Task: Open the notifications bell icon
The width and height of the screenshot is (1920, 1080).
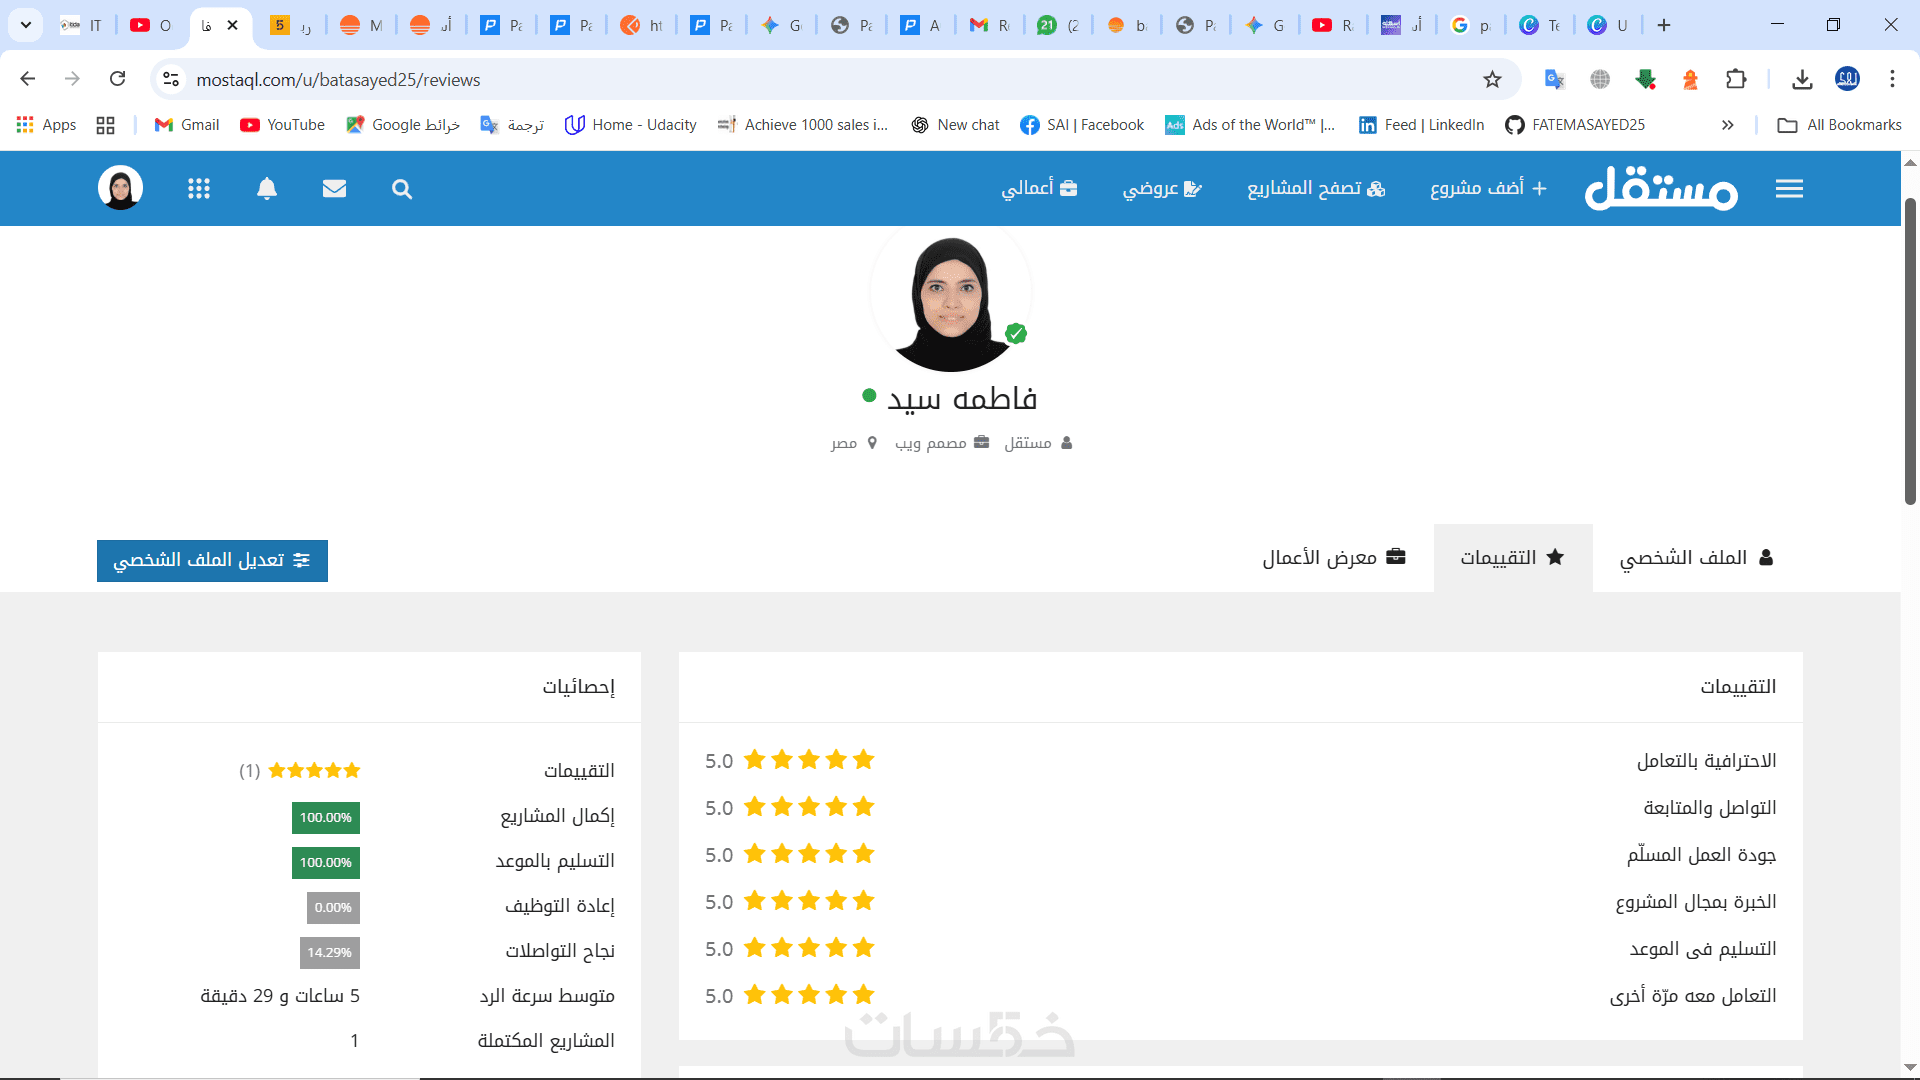Action: click(x=266, y=189)
